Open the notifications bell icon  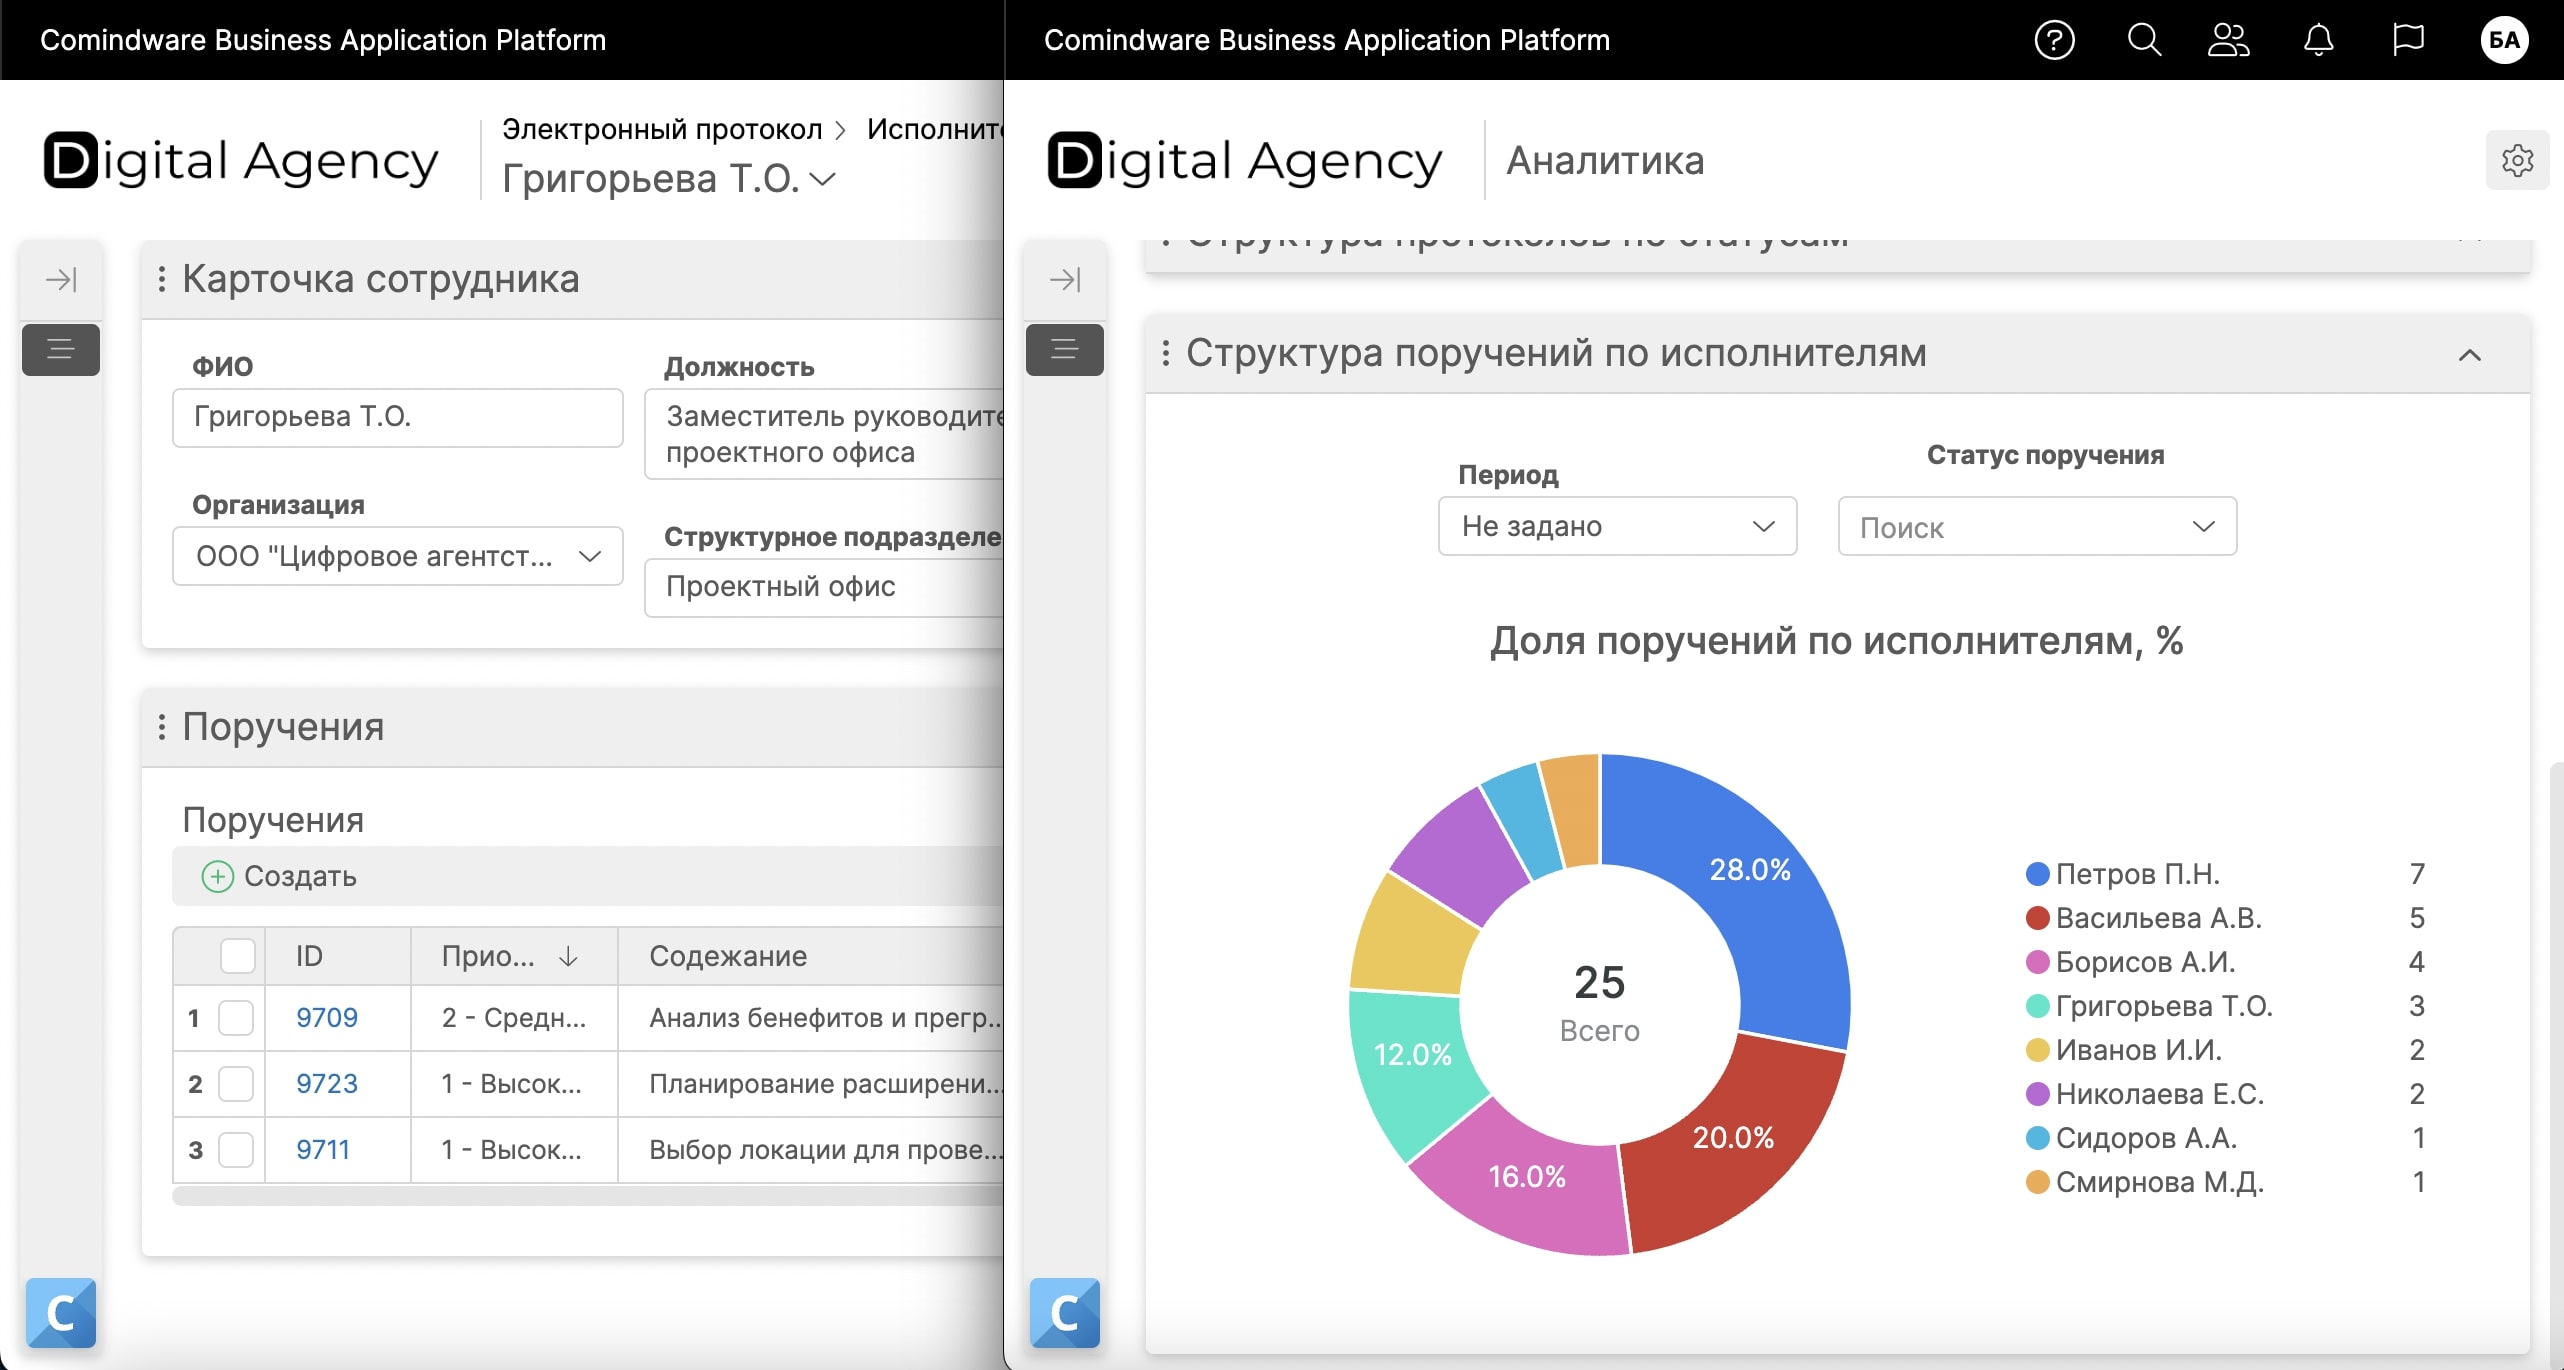2318,40
